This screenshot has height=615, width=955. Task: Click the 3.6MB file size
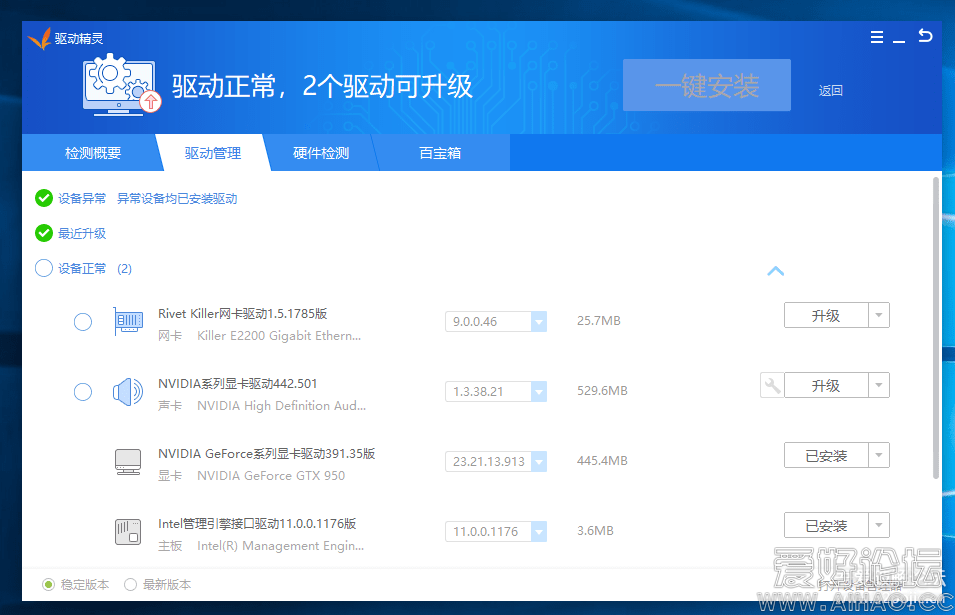[595, 531]
